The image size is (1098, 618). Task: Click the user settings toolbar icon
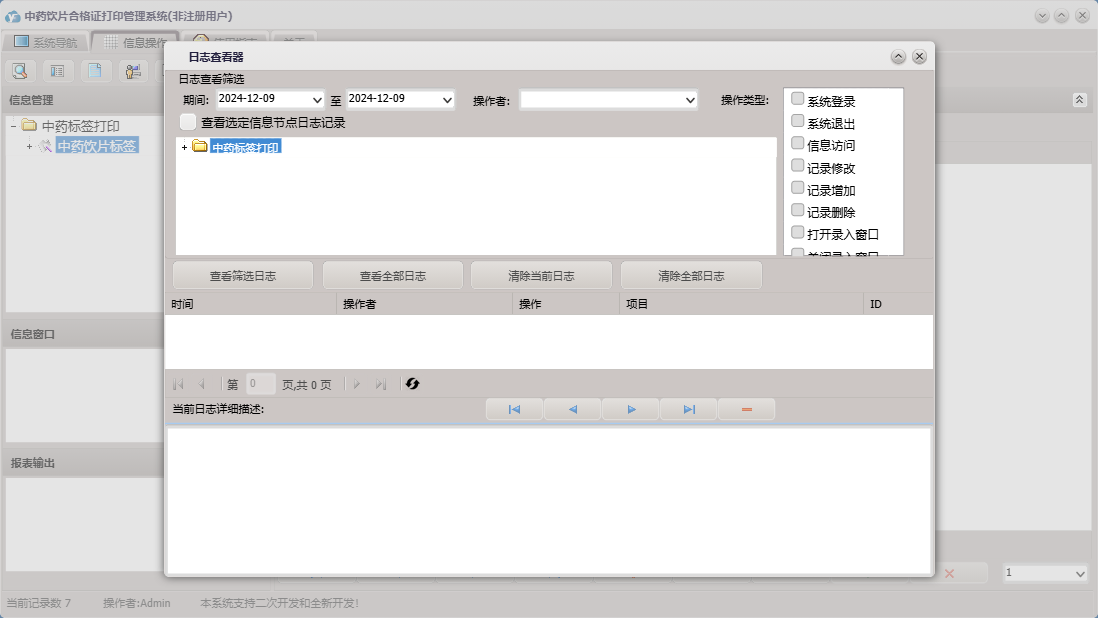tap(133, 71)
